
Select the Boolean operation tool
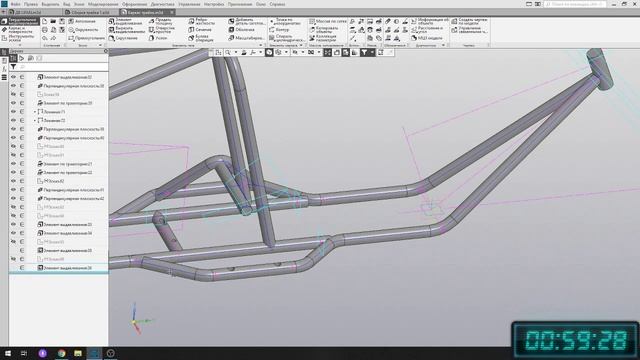(201, 38)
